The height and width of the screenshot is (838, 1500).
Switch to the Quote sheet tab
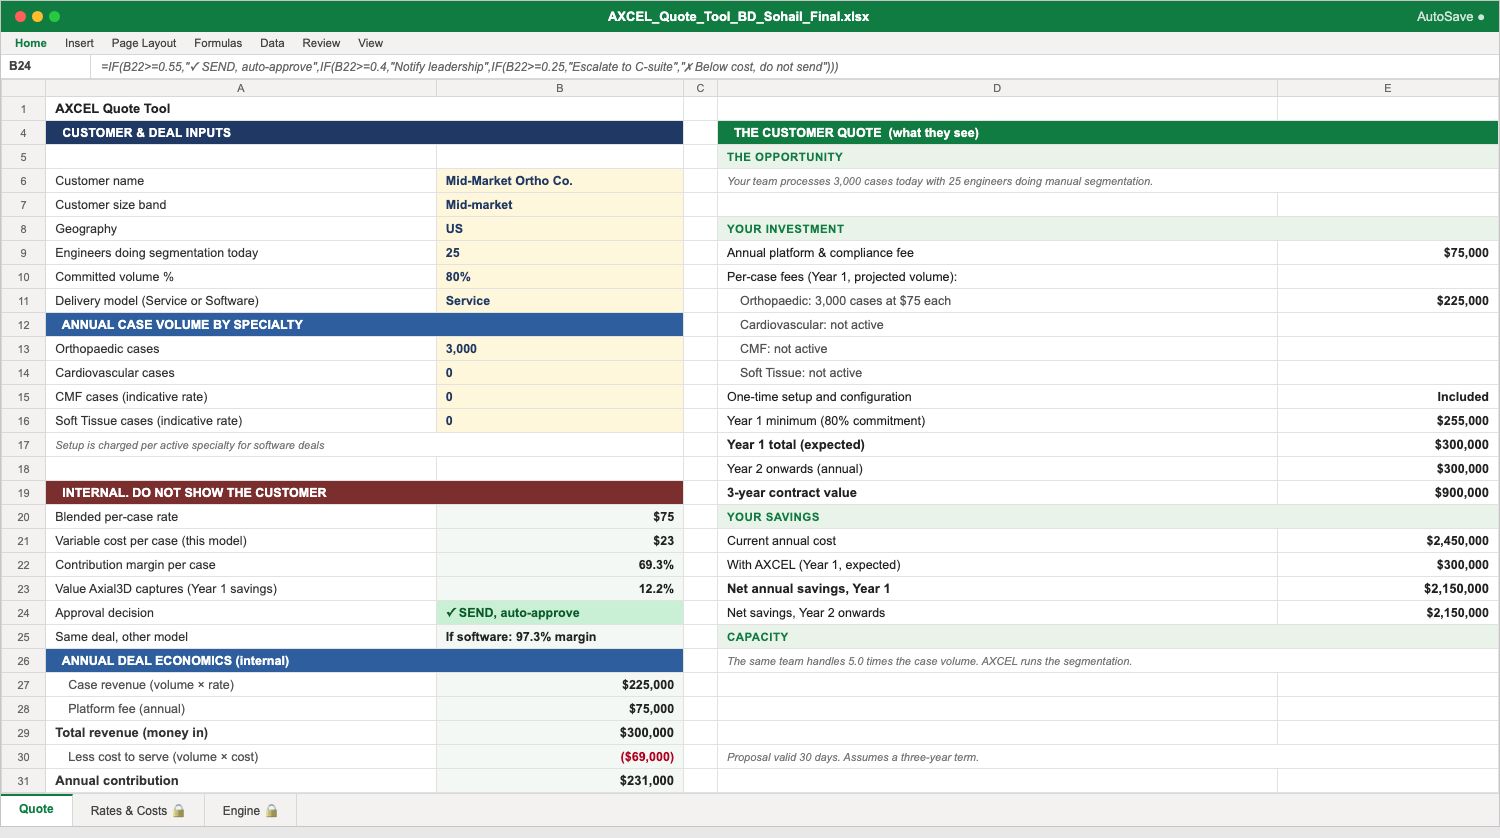(x=36, y=809)
